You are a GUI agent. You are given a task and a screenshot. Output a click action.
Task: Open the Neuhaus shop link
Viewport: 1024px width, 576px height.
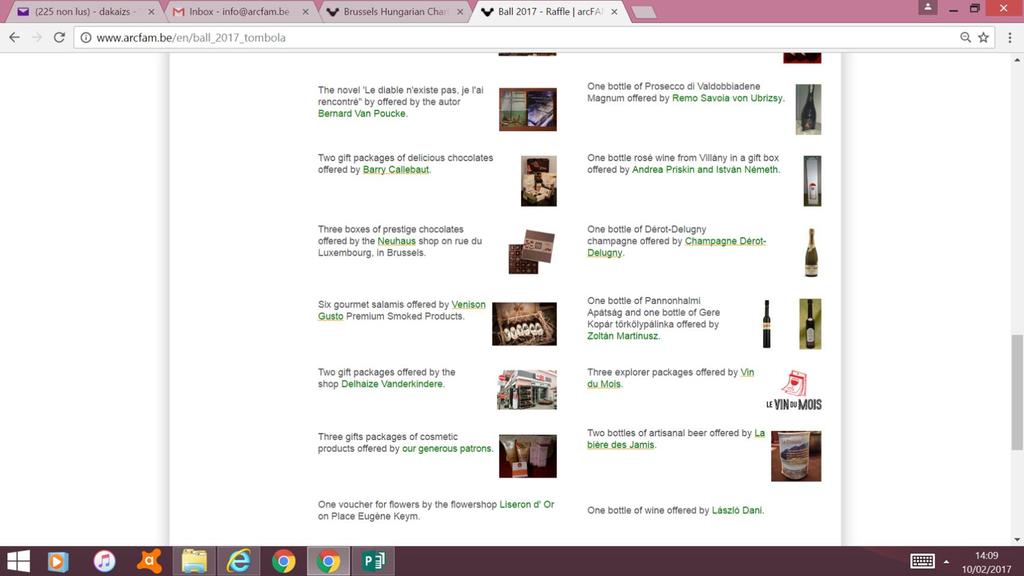pyautogui.click(x=396, y=241)
